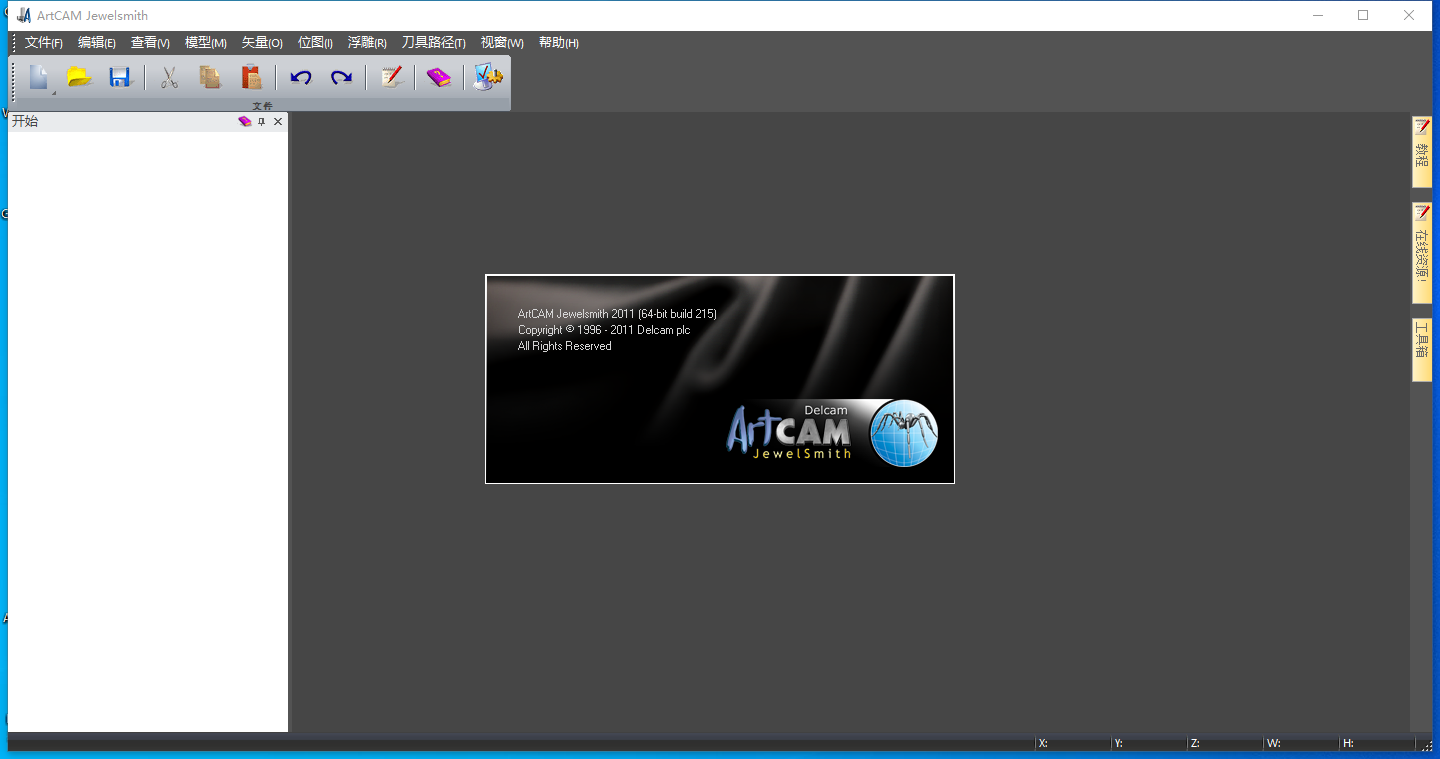Image resolution: width=1440 pixels, height=759 pixels.
Task: Click the 开始 panel title
Action: click(x=25, y=121)
